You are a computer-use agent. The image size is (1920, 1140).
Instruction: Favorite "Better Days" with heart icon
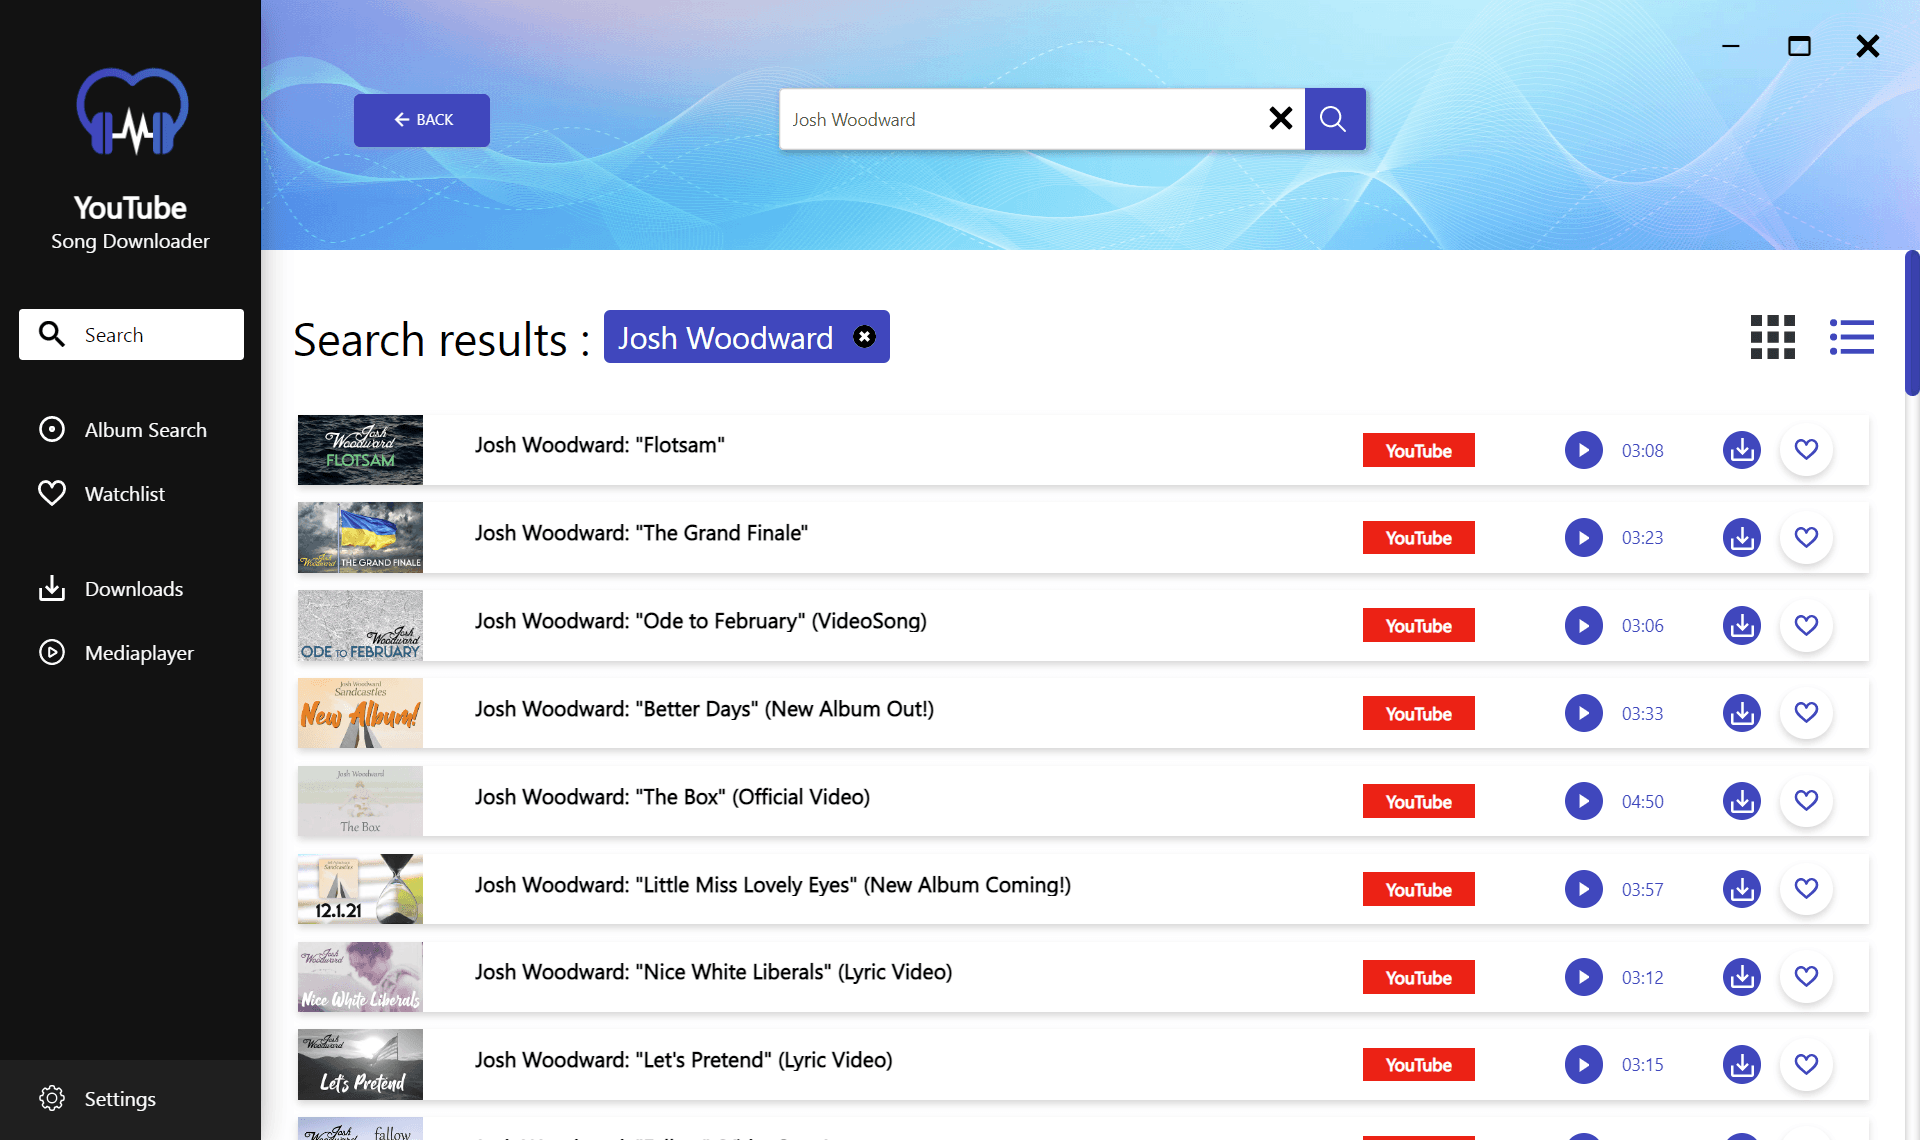click(1806, 713)
